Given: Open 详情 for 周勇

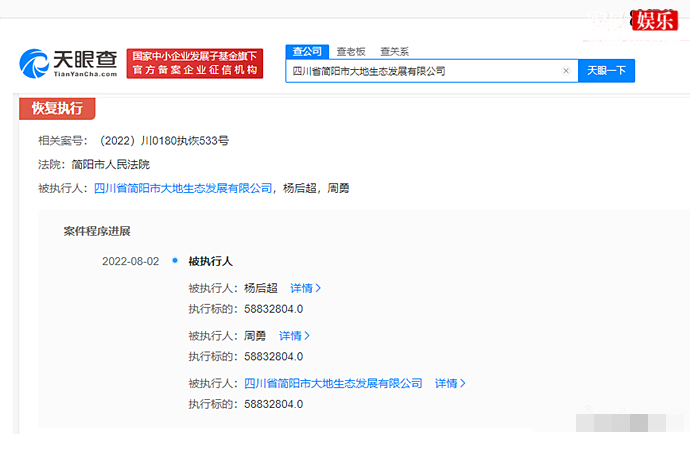Looking at the screenshot, I should pos(294,336).
